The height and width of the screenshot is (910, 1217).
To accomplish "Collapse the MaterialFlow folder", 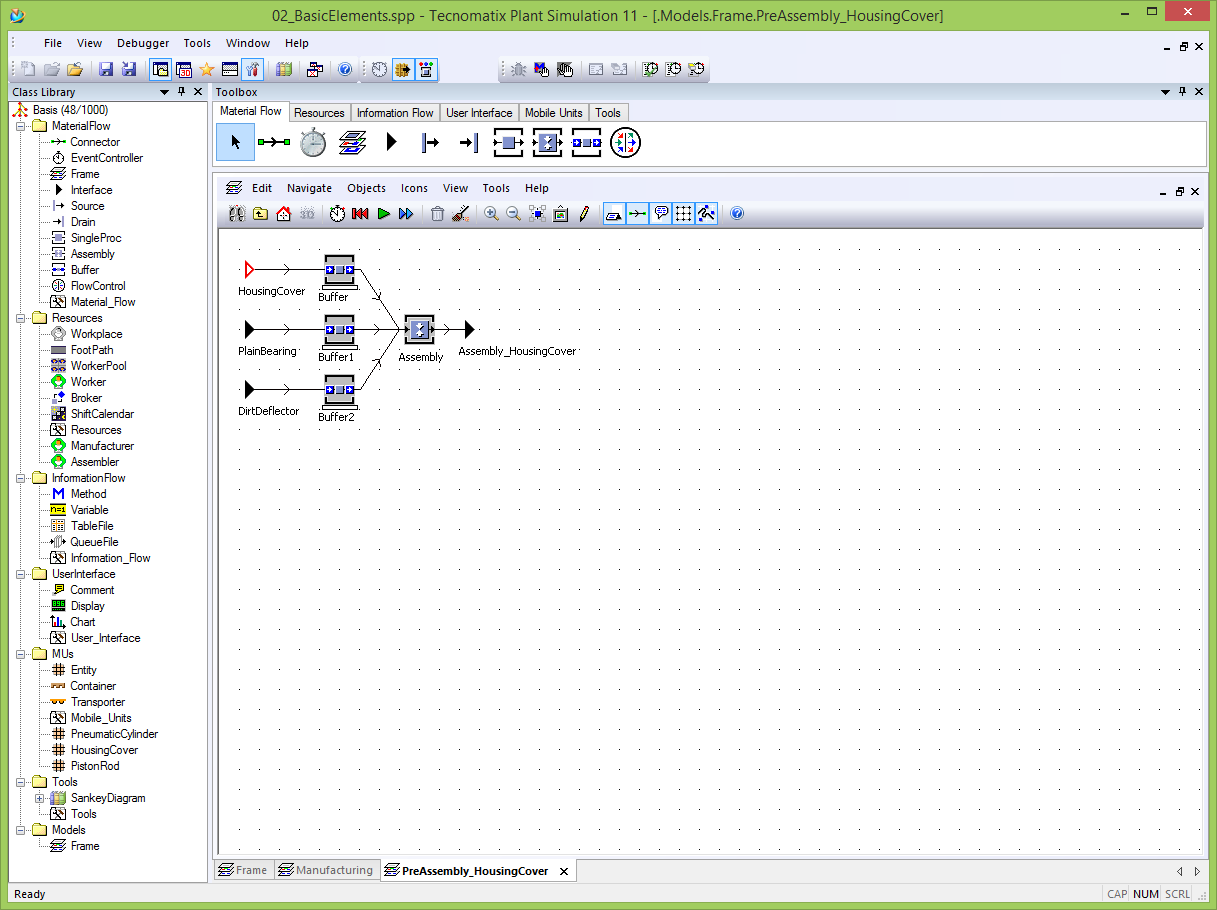I will (x=21, y=126).
